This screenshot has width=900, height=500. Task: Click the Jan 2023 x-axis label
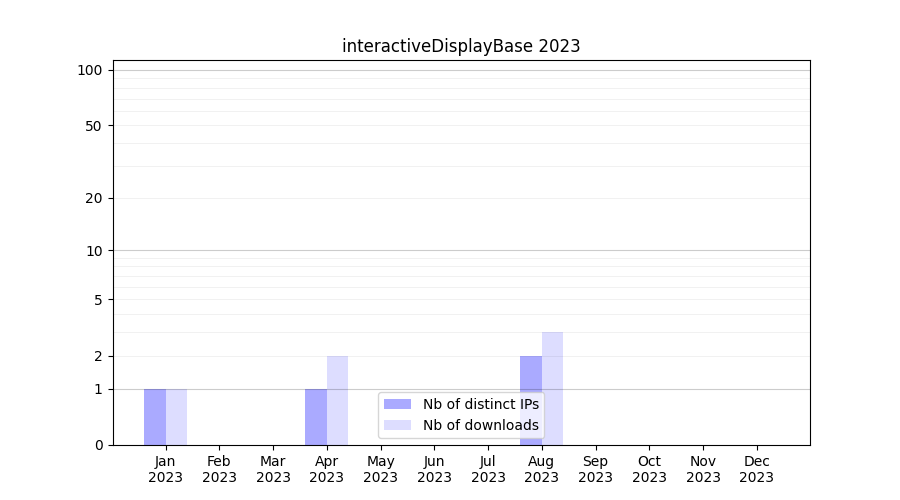point(165,469)
